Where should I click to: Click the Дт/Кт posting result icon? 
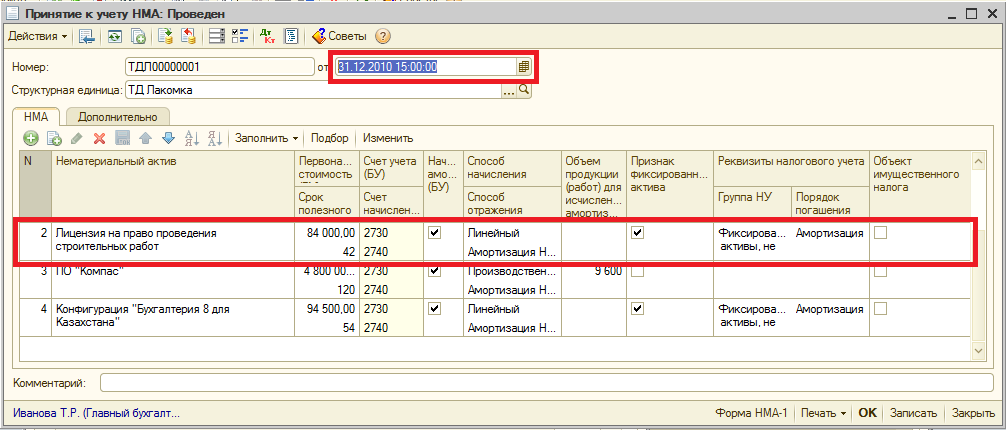point(267,37)
